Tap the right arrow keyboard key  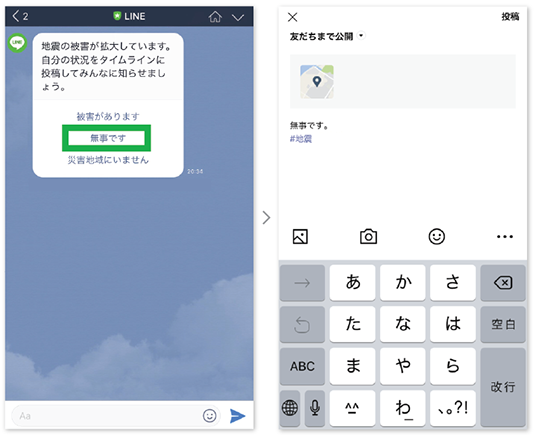pos(302,283)
